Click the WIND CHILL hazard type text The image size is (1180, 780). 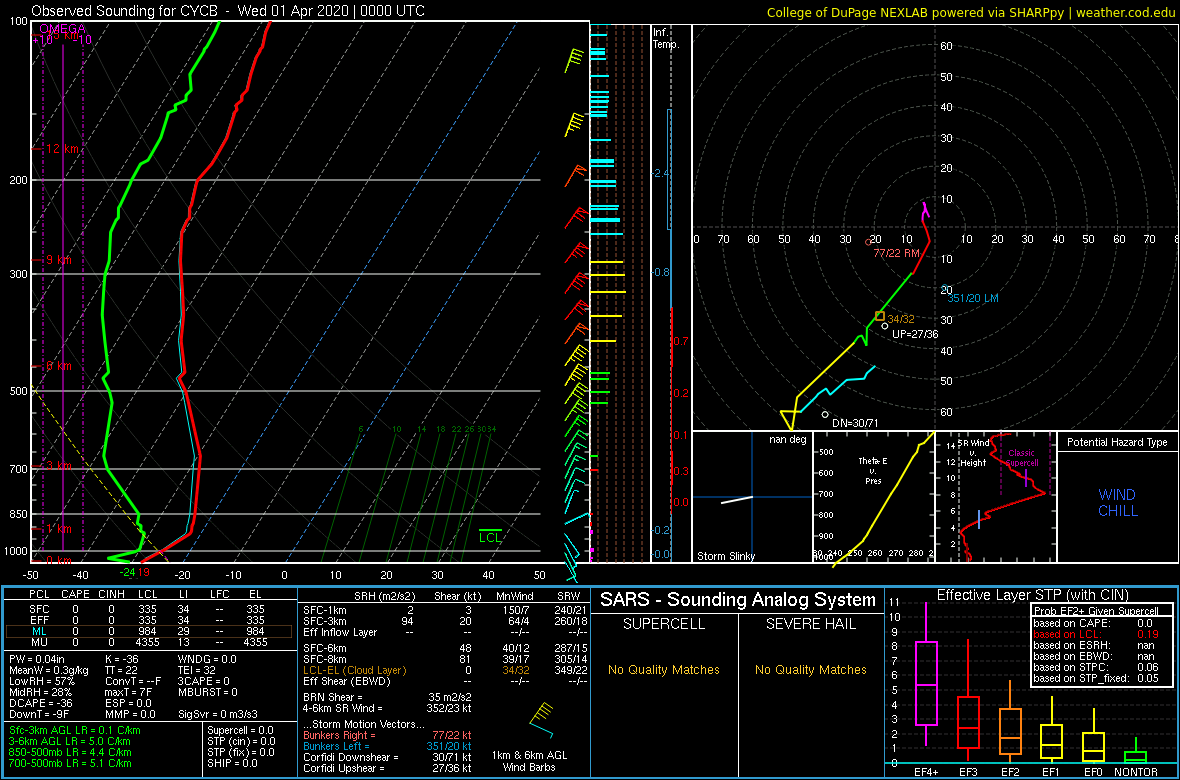point(1118,503)
